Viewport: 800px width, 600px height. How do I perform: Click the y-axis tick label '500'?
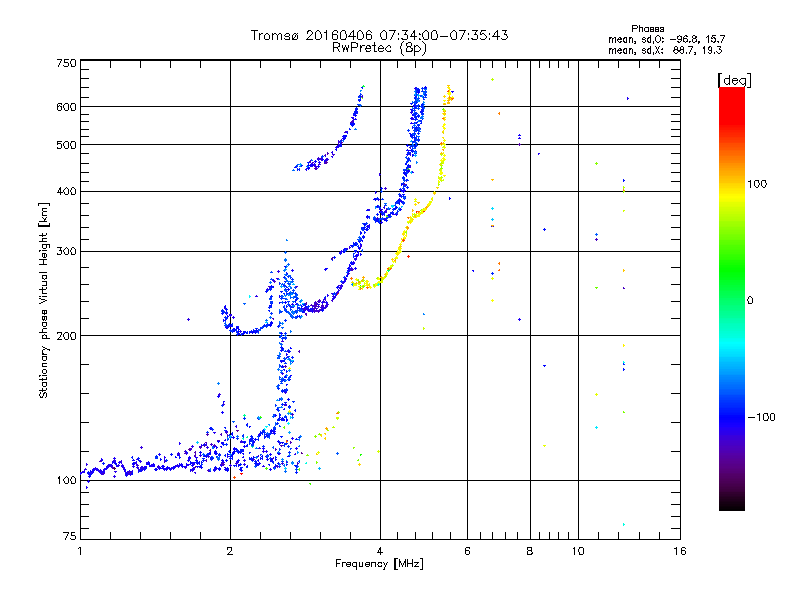click(x=66, y=145)
